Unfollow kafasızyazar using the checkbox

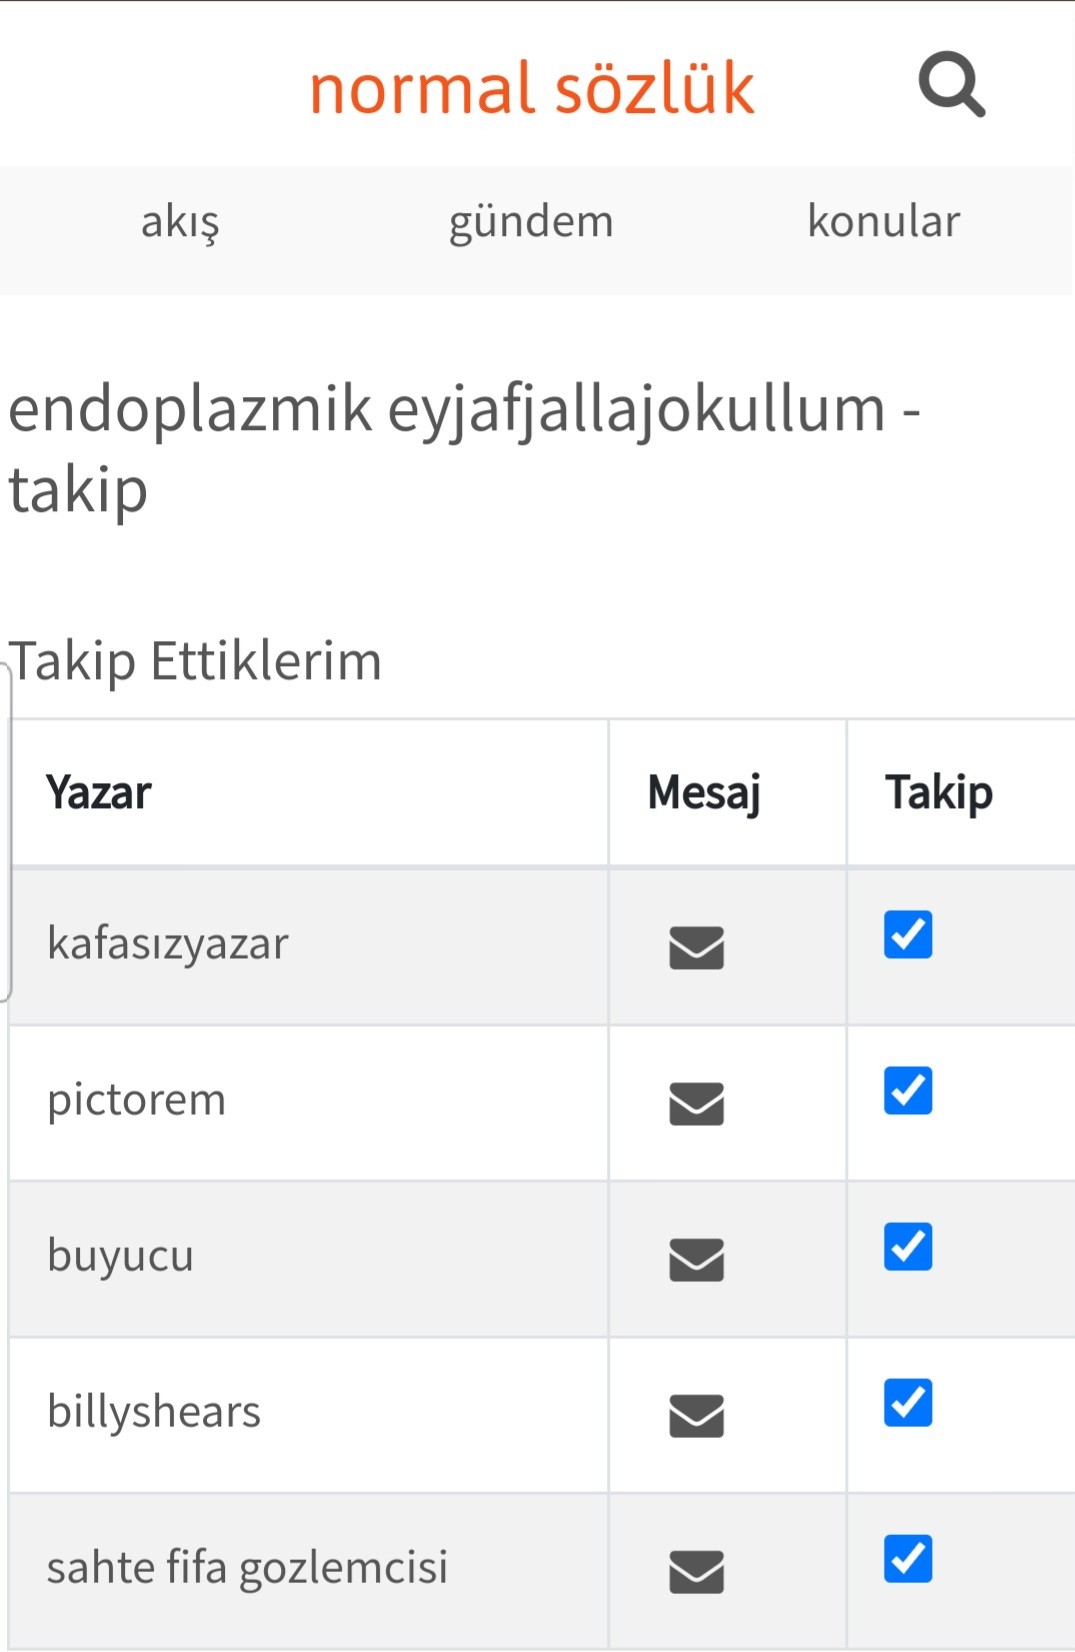click(908, 934)
